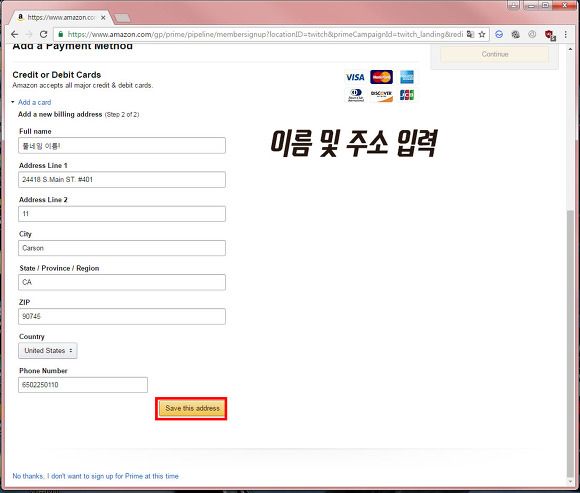Viewport: 580px width, 493px height.
Task: Click the 'Add a new billing address' text
Action: click(60, 114)
